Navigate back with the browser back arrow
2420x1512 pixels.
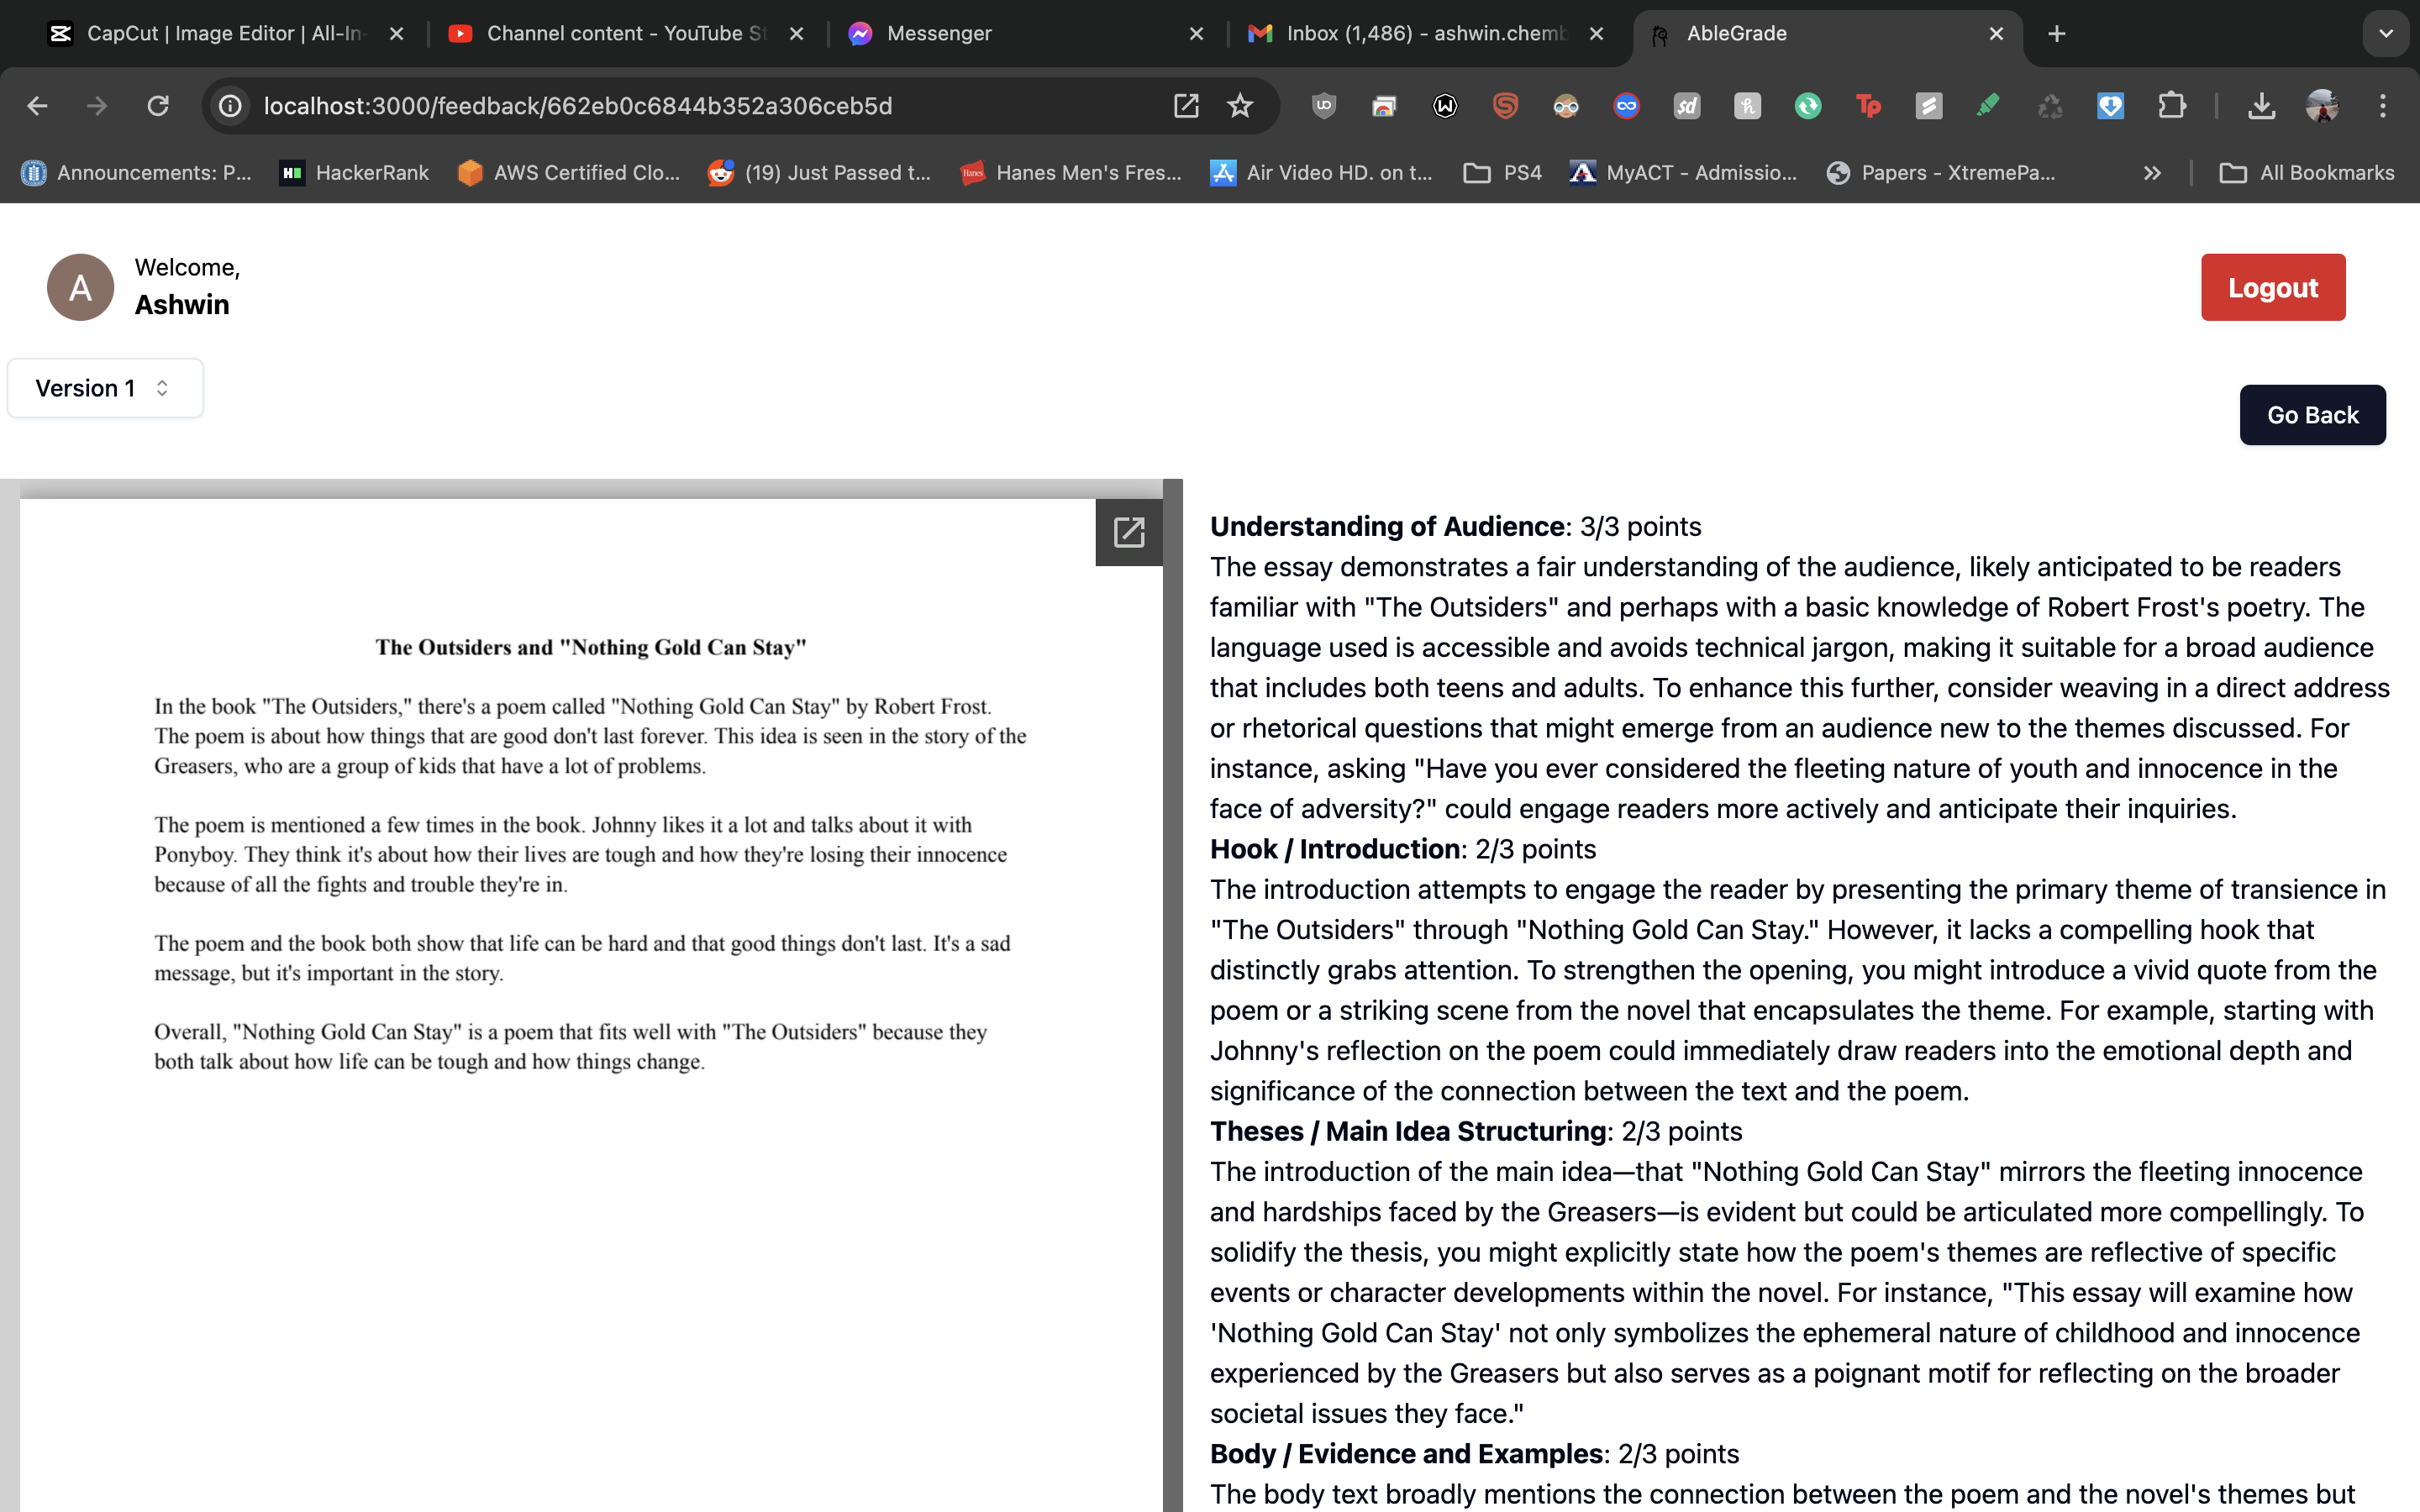pos(37,106)
